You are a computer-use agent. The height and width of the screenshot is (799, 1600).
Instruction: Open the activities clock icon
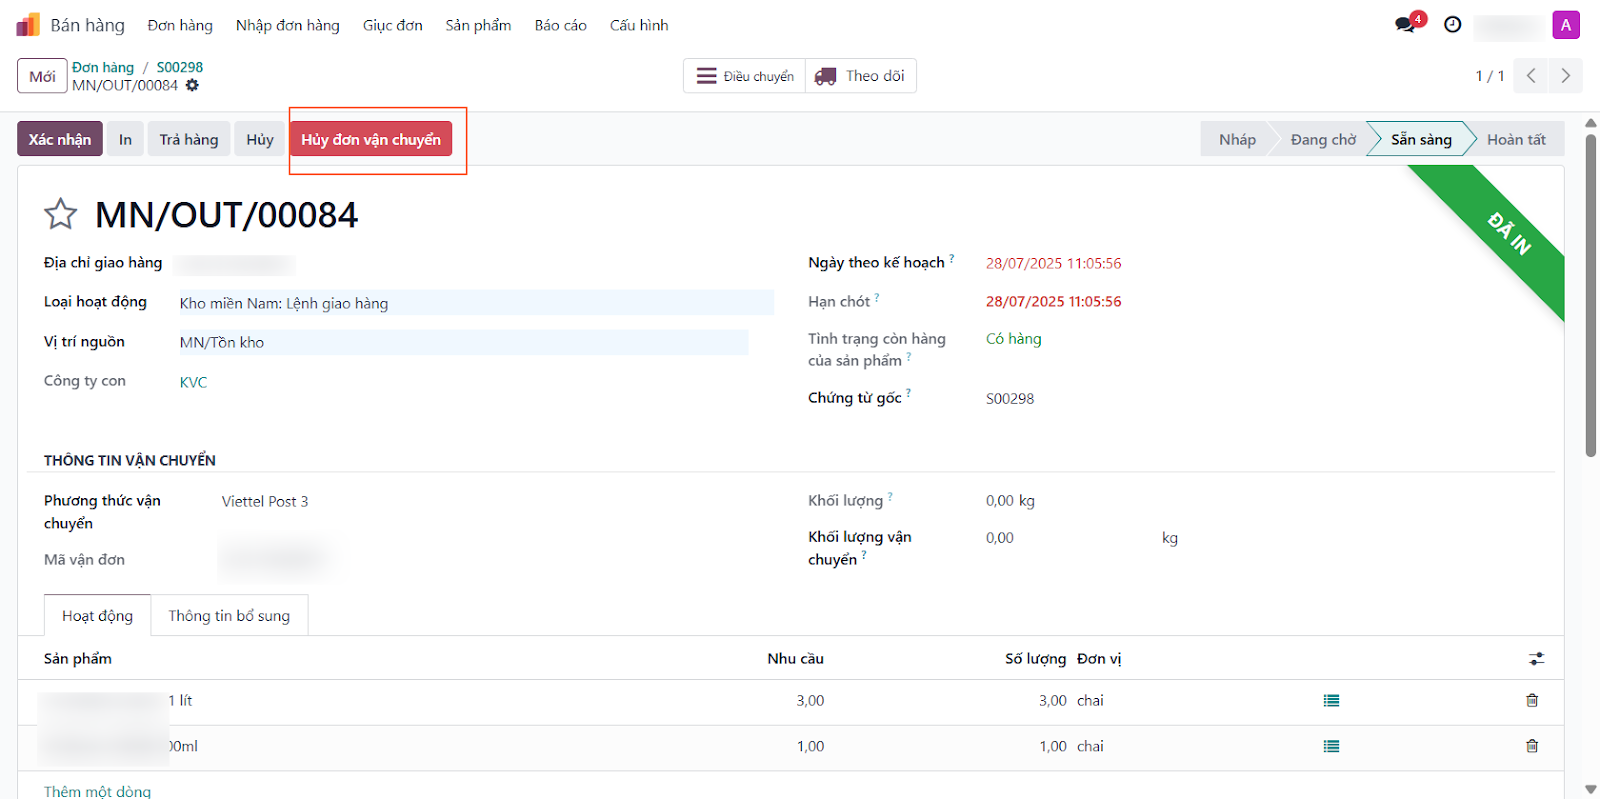[1453, 25]
